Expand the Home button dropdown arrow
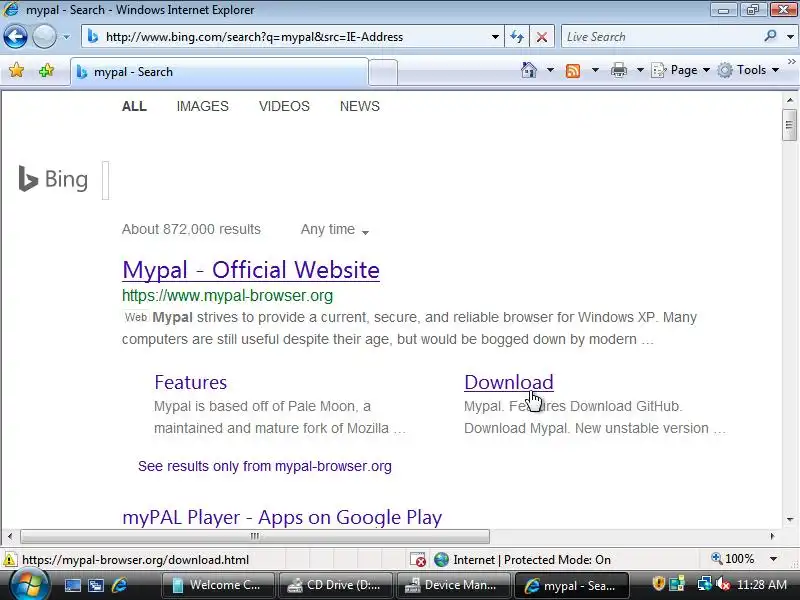Viewport: 800px width, 600px height. tap(550, 70)
